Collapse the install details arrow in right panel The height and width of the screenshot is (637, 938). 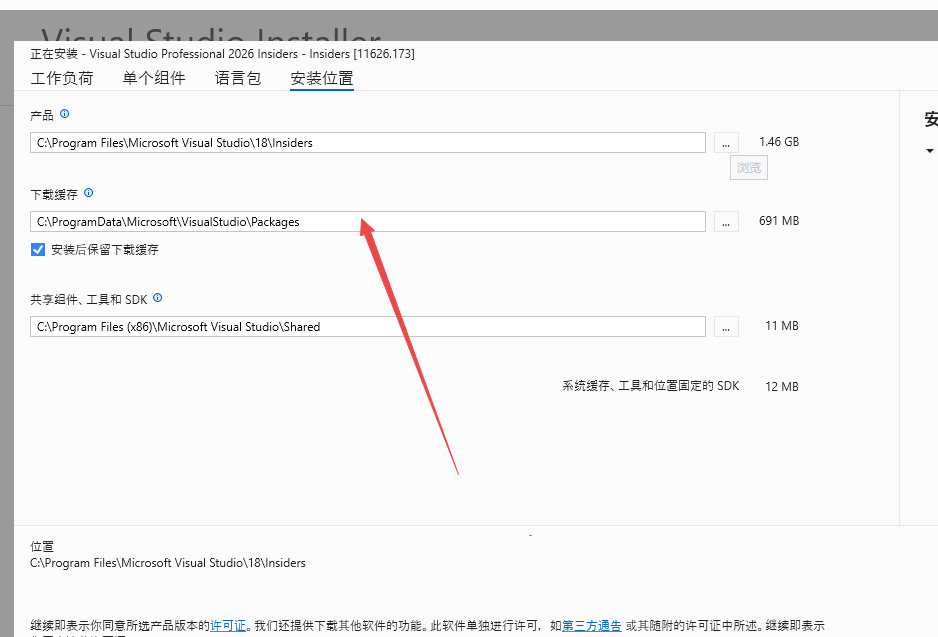pos(930,151)
